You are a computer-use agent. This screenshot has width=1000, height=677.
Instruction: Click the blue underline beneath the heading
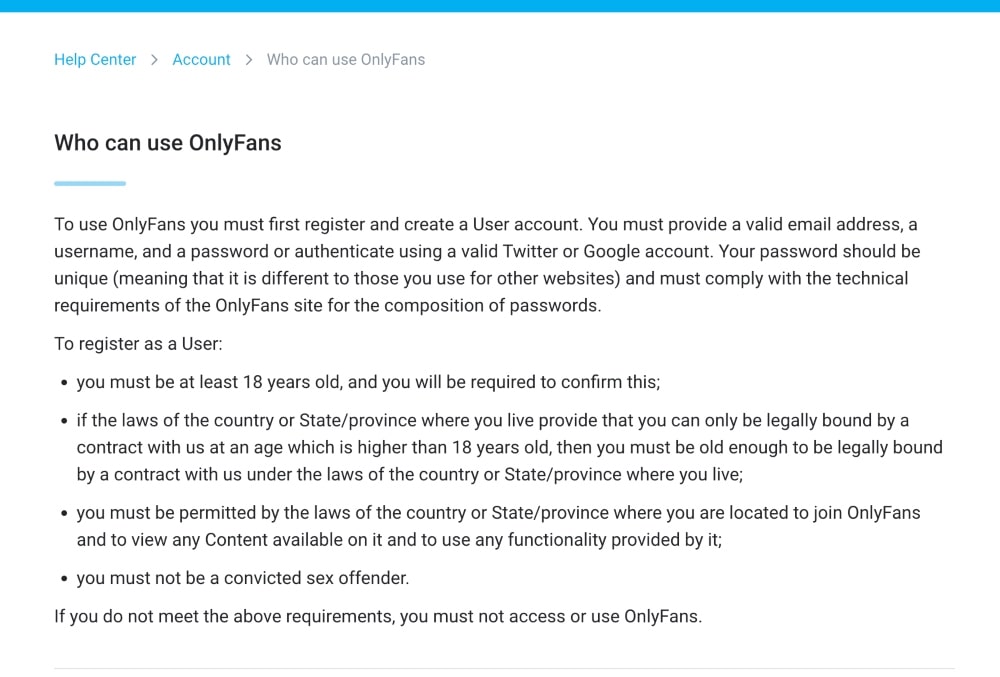[89, 182]
